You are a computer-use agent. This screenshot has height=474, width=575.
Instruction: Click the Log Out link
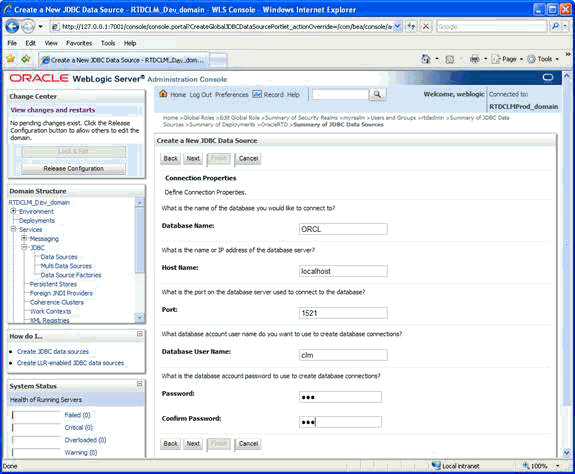[201, 95]
